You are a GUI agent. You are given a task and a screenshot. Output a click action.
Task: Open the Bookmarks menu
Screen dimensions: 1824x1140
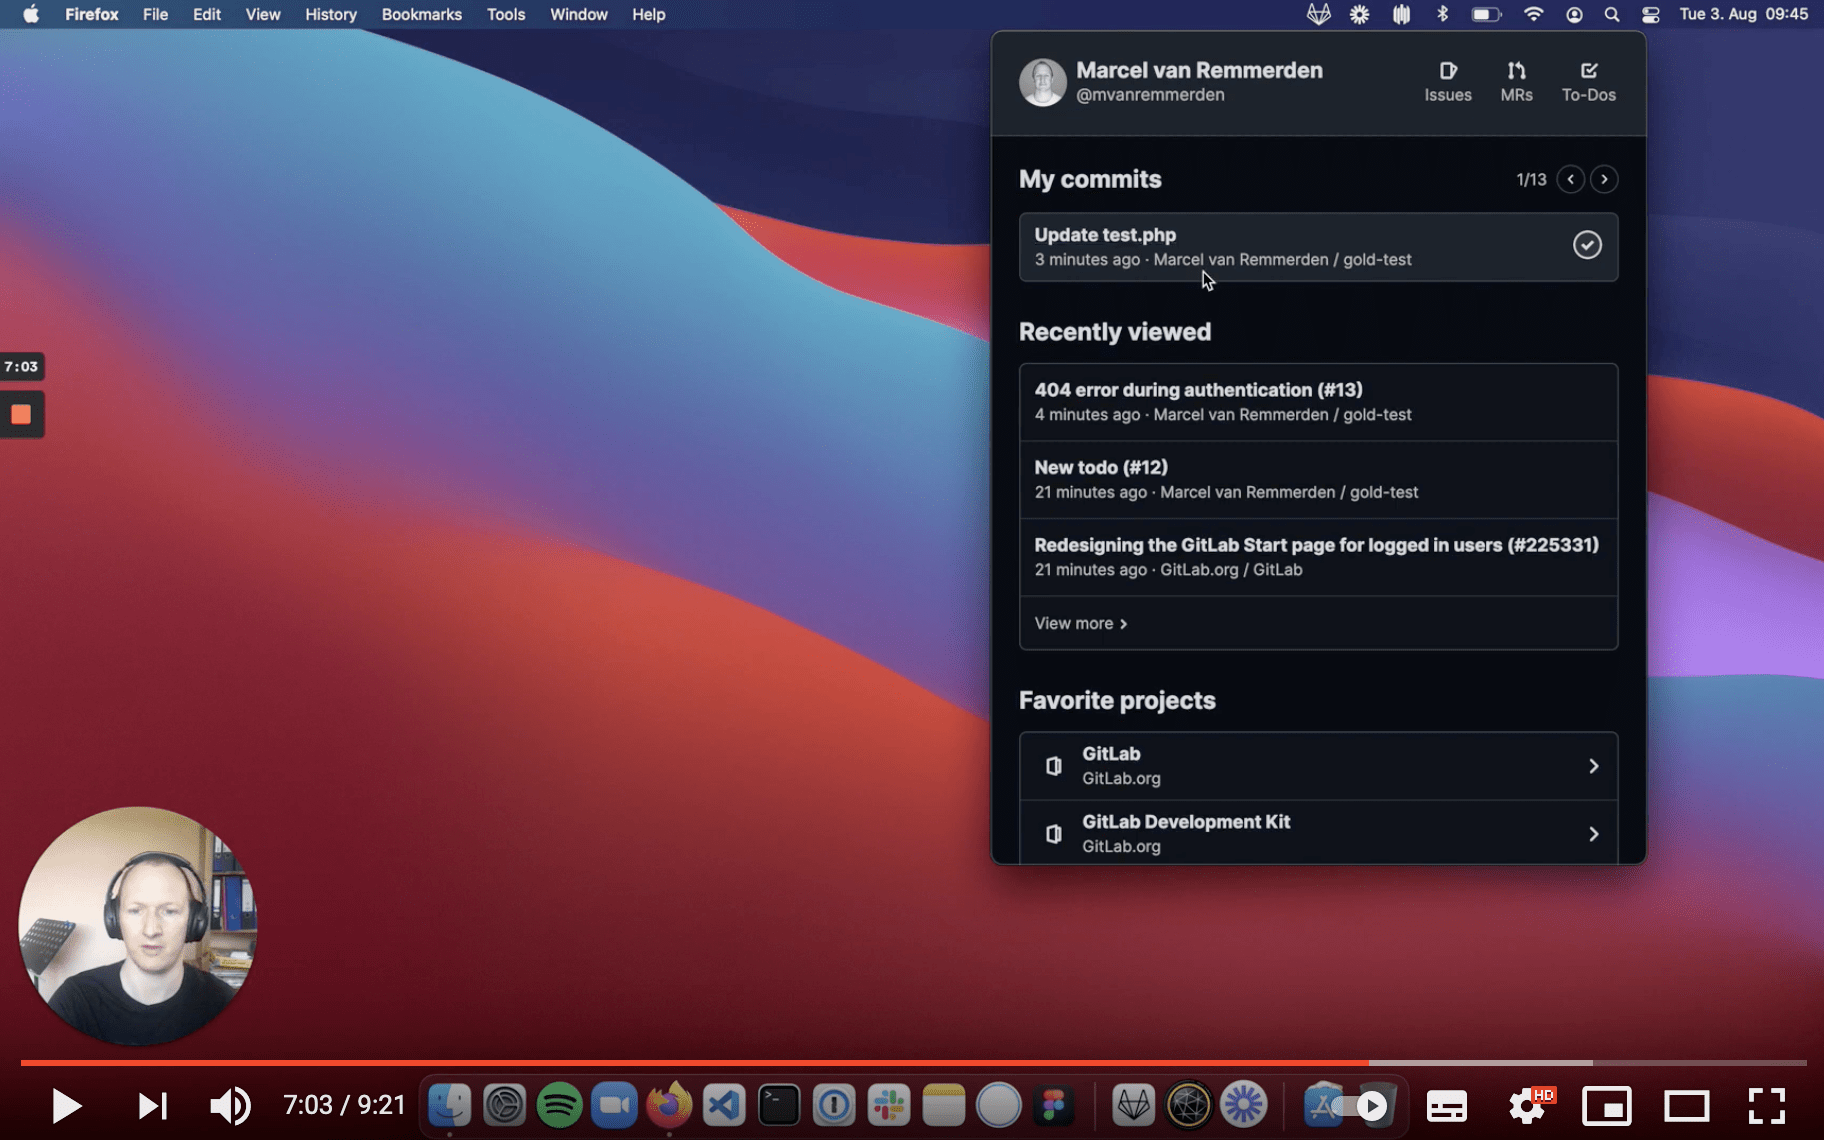point(421,14)
